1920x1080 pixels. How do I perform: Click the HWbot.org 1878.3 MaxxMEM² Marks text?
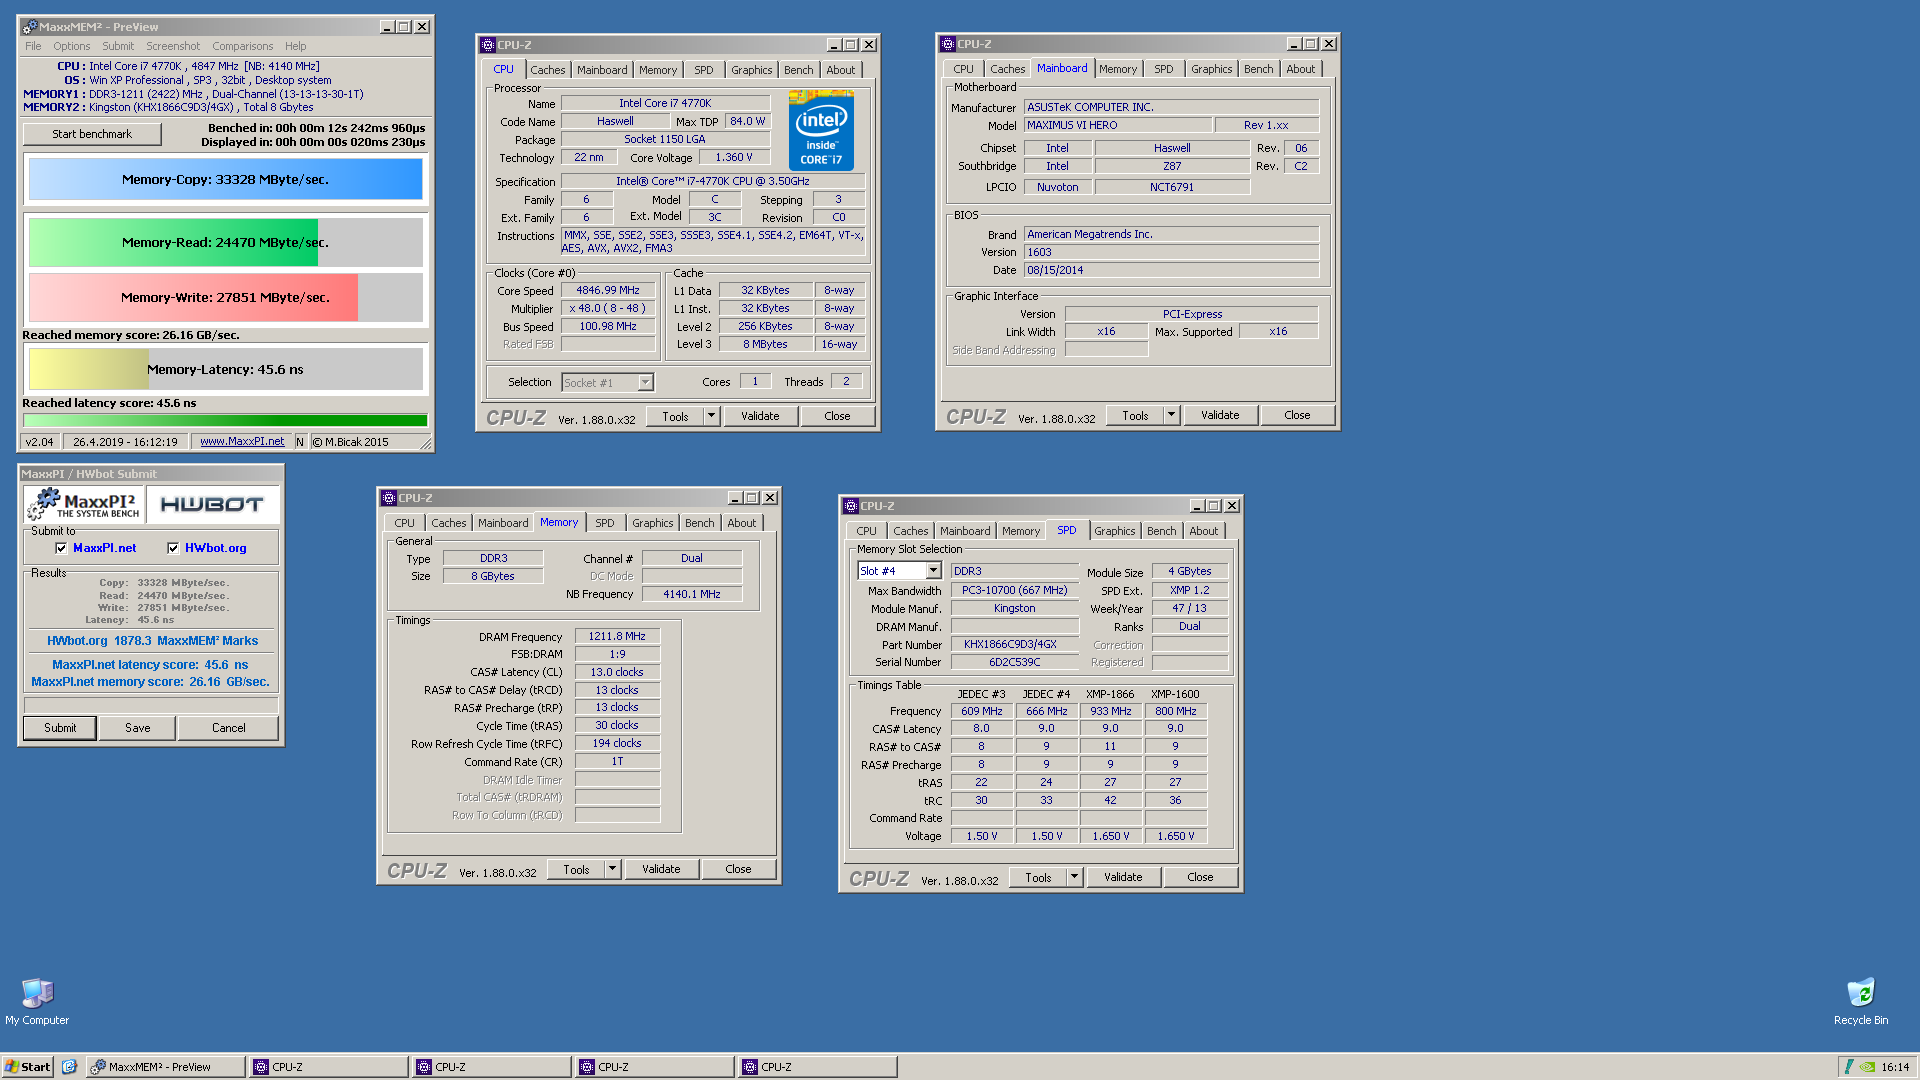(x=152, y=641)
